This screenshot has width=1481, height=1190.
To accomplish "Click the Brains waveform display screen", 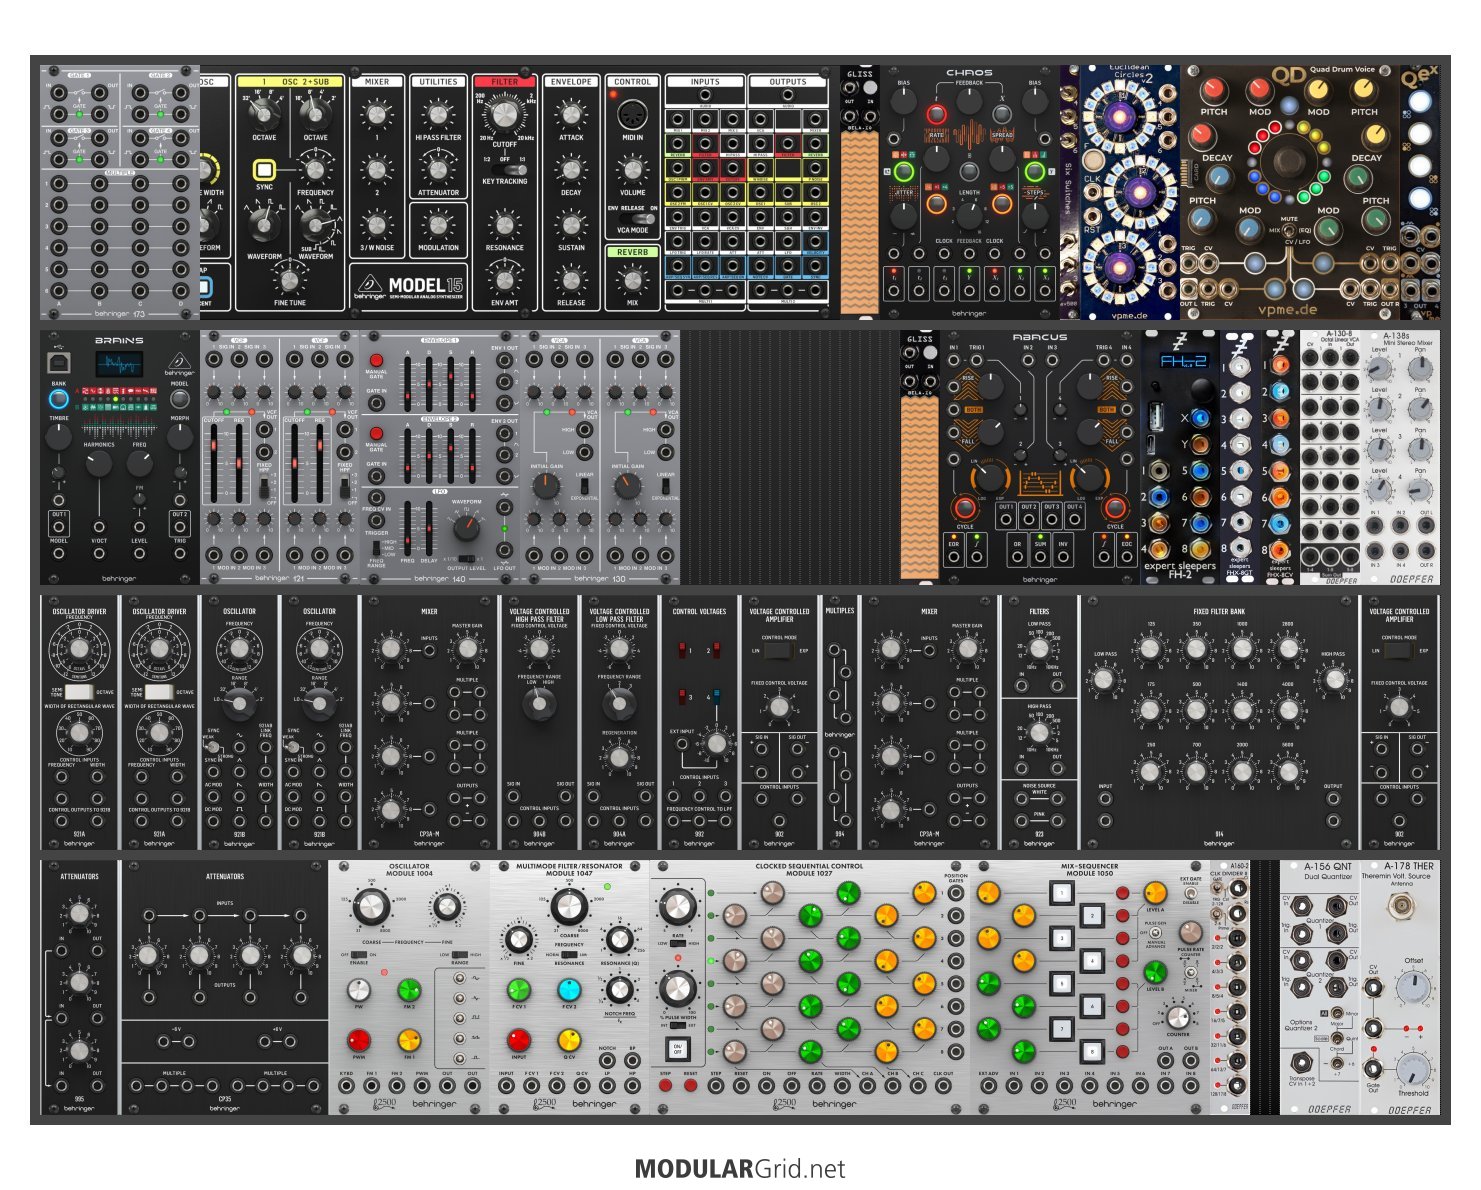I will point(119,364).
